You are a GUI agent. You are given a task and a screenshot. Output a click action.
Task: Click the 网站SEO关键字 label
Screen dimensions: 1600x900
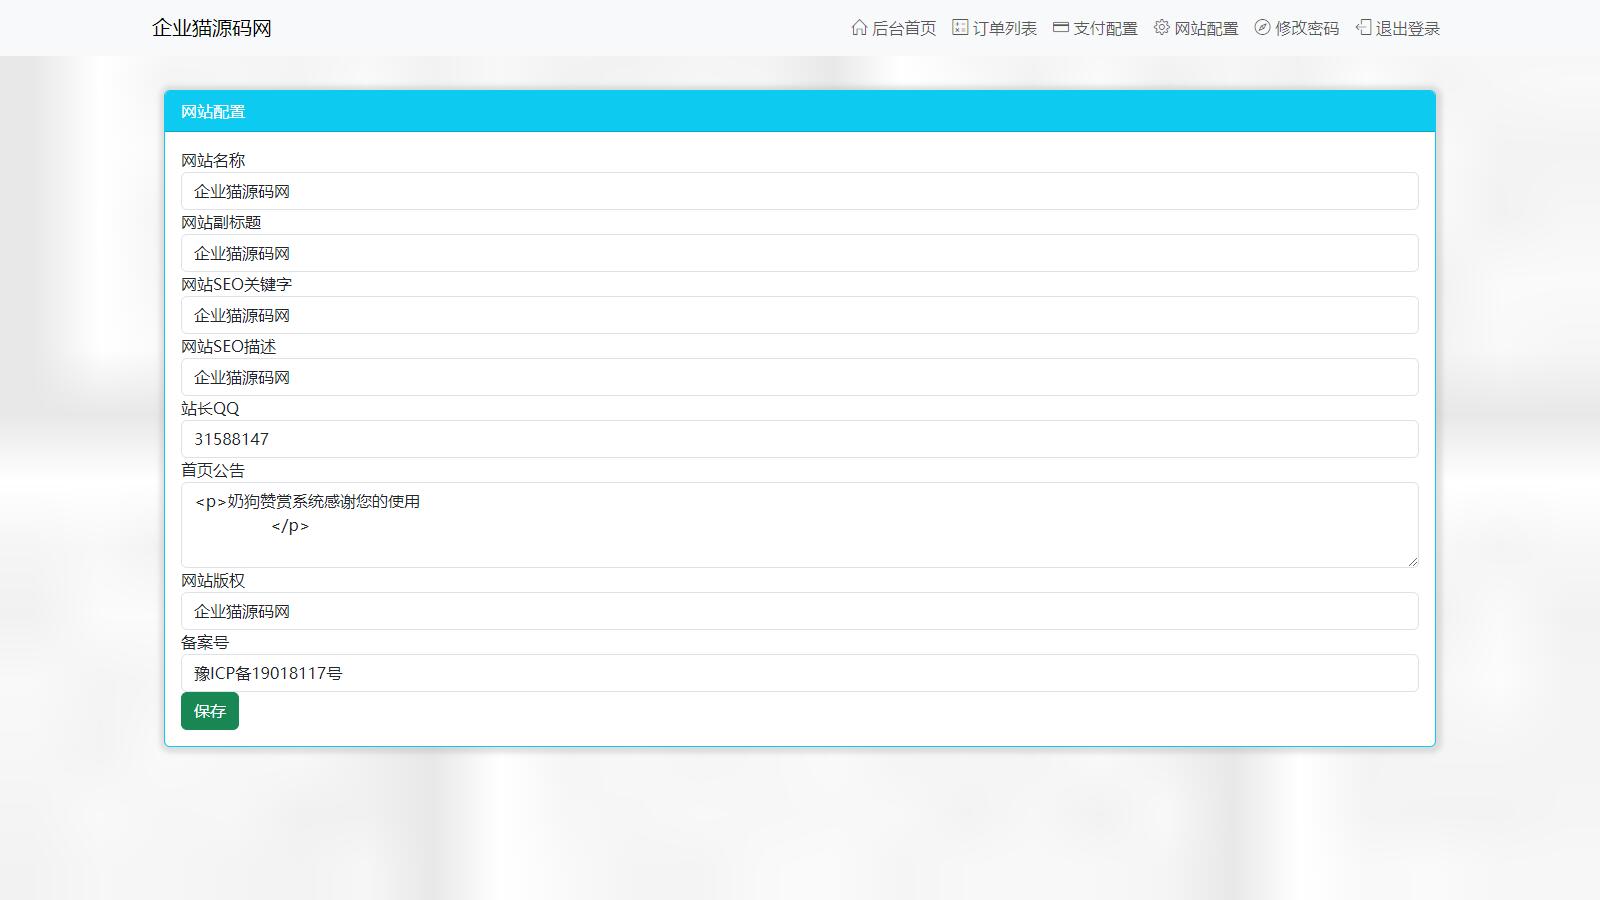pos(236,284)
